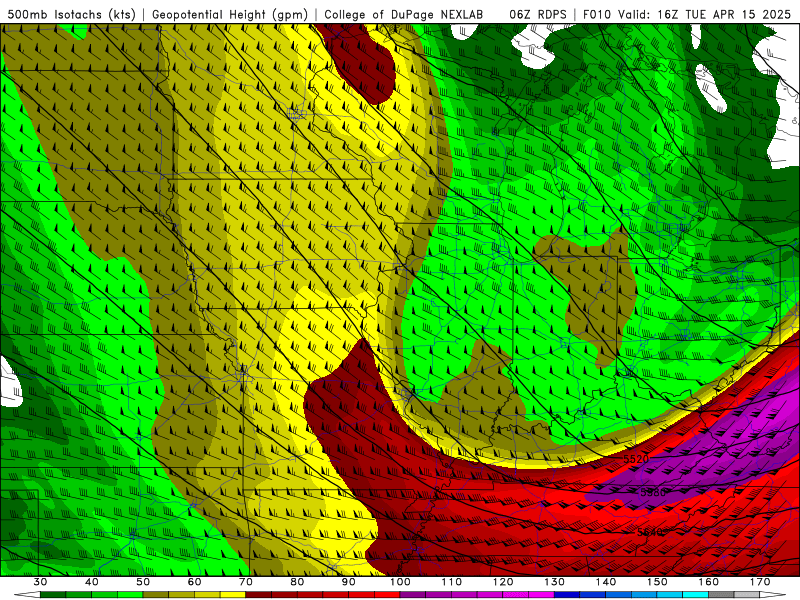
Task: Click the 90 value on the color scale
Action: point(348,582)
